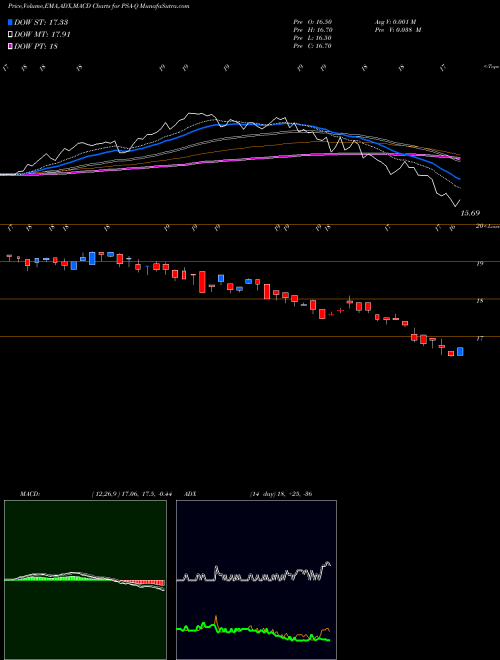Screen dimensions: 500x660
Task: Click the chart title mentioning MunafaSutra.com
Action: click(x=98, y=6)
